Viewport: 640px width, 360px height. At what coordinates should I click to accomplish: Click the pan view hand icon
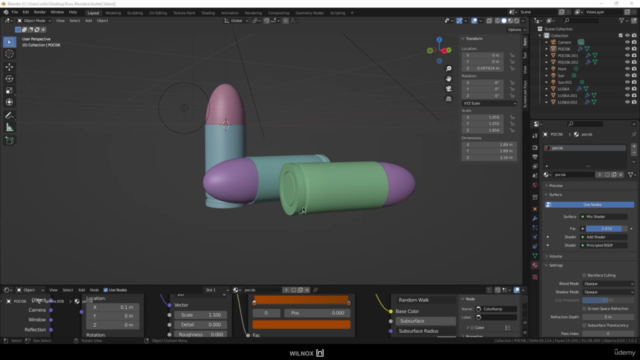449,78
